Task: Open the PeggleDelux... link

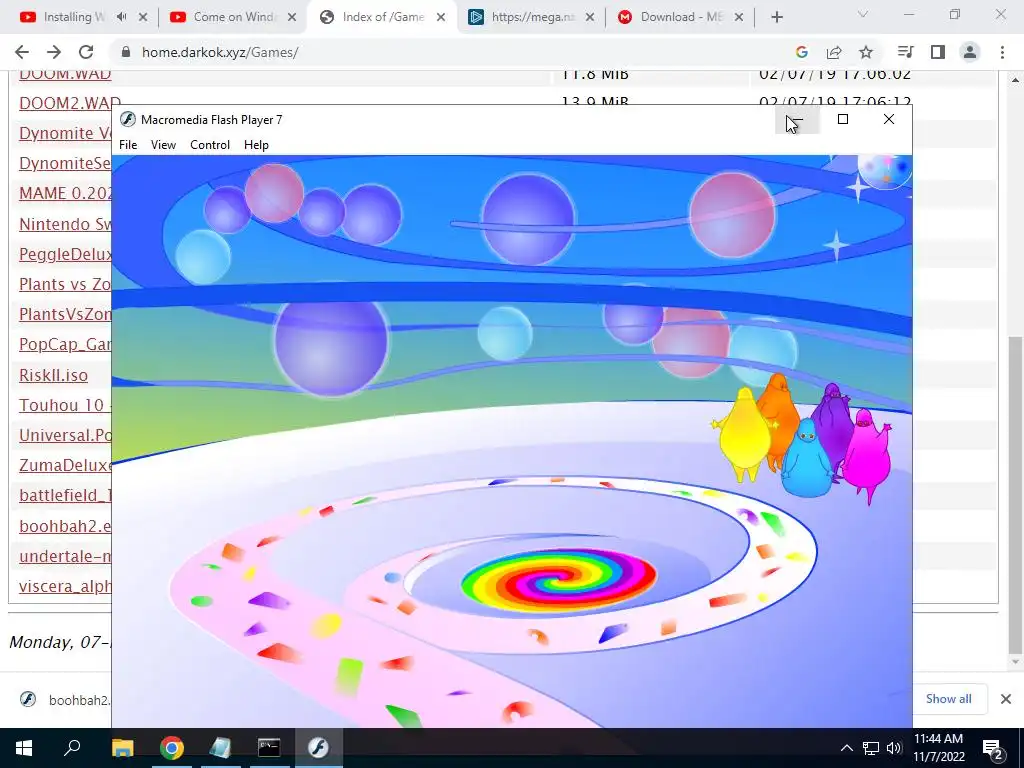Action: (x=65, y=254)
